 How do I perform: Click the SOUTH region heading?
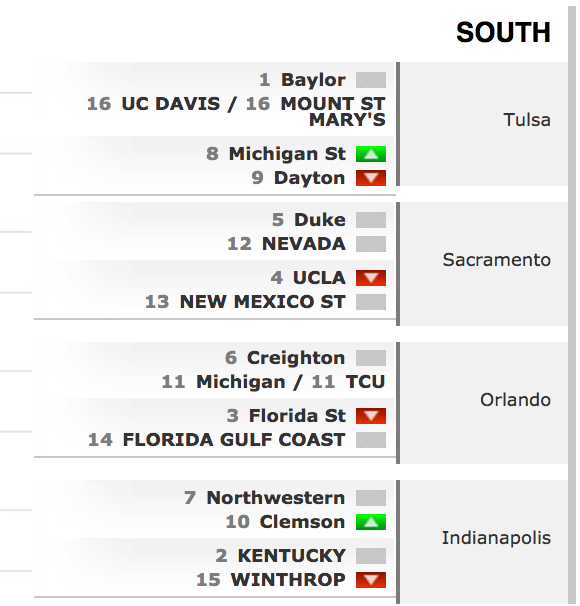503,32
